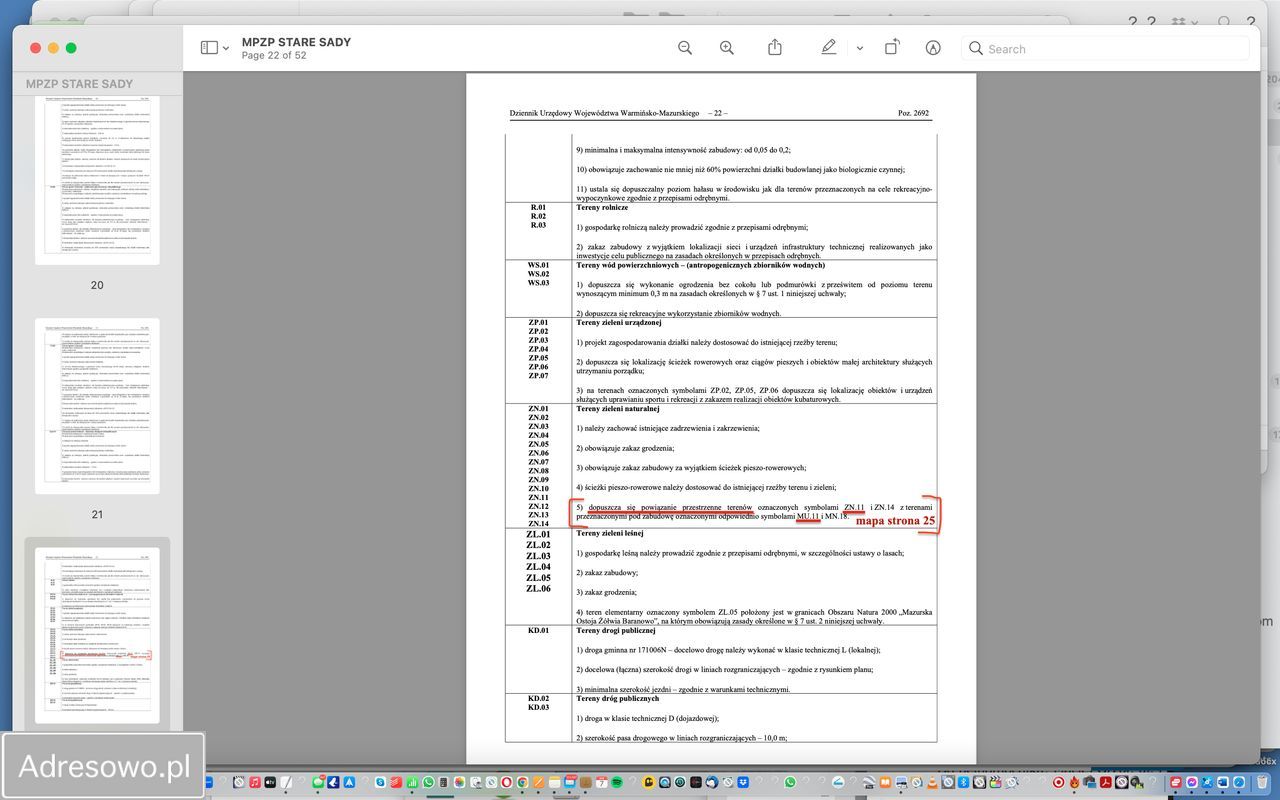The image size is (1280, 800).
Task: Click the 'Tereny rolnicze' heading
Action: click(x=602, y=208)
